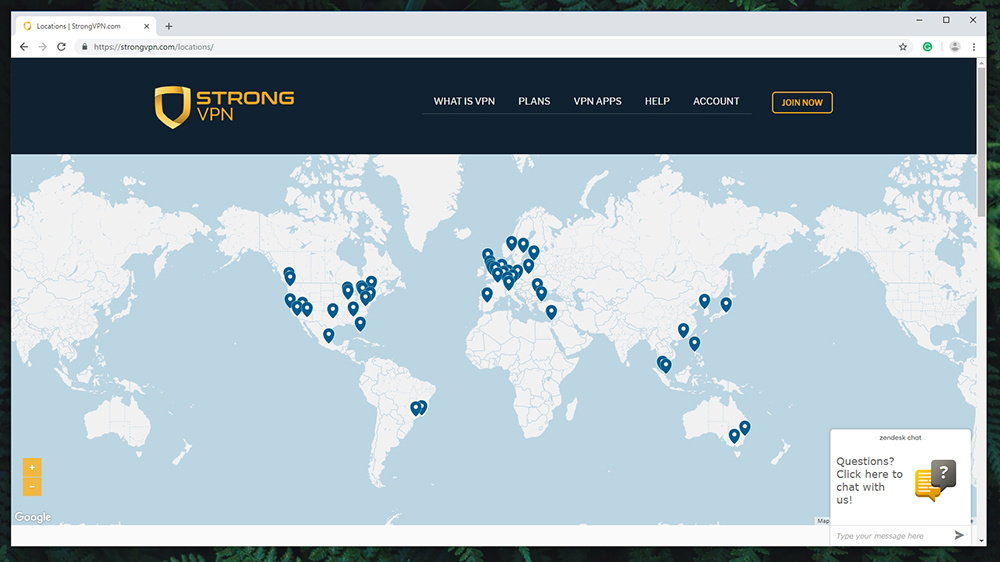1000x562 pixels.
Task: Select the Israel server location pin
Action: pos(551,311)
